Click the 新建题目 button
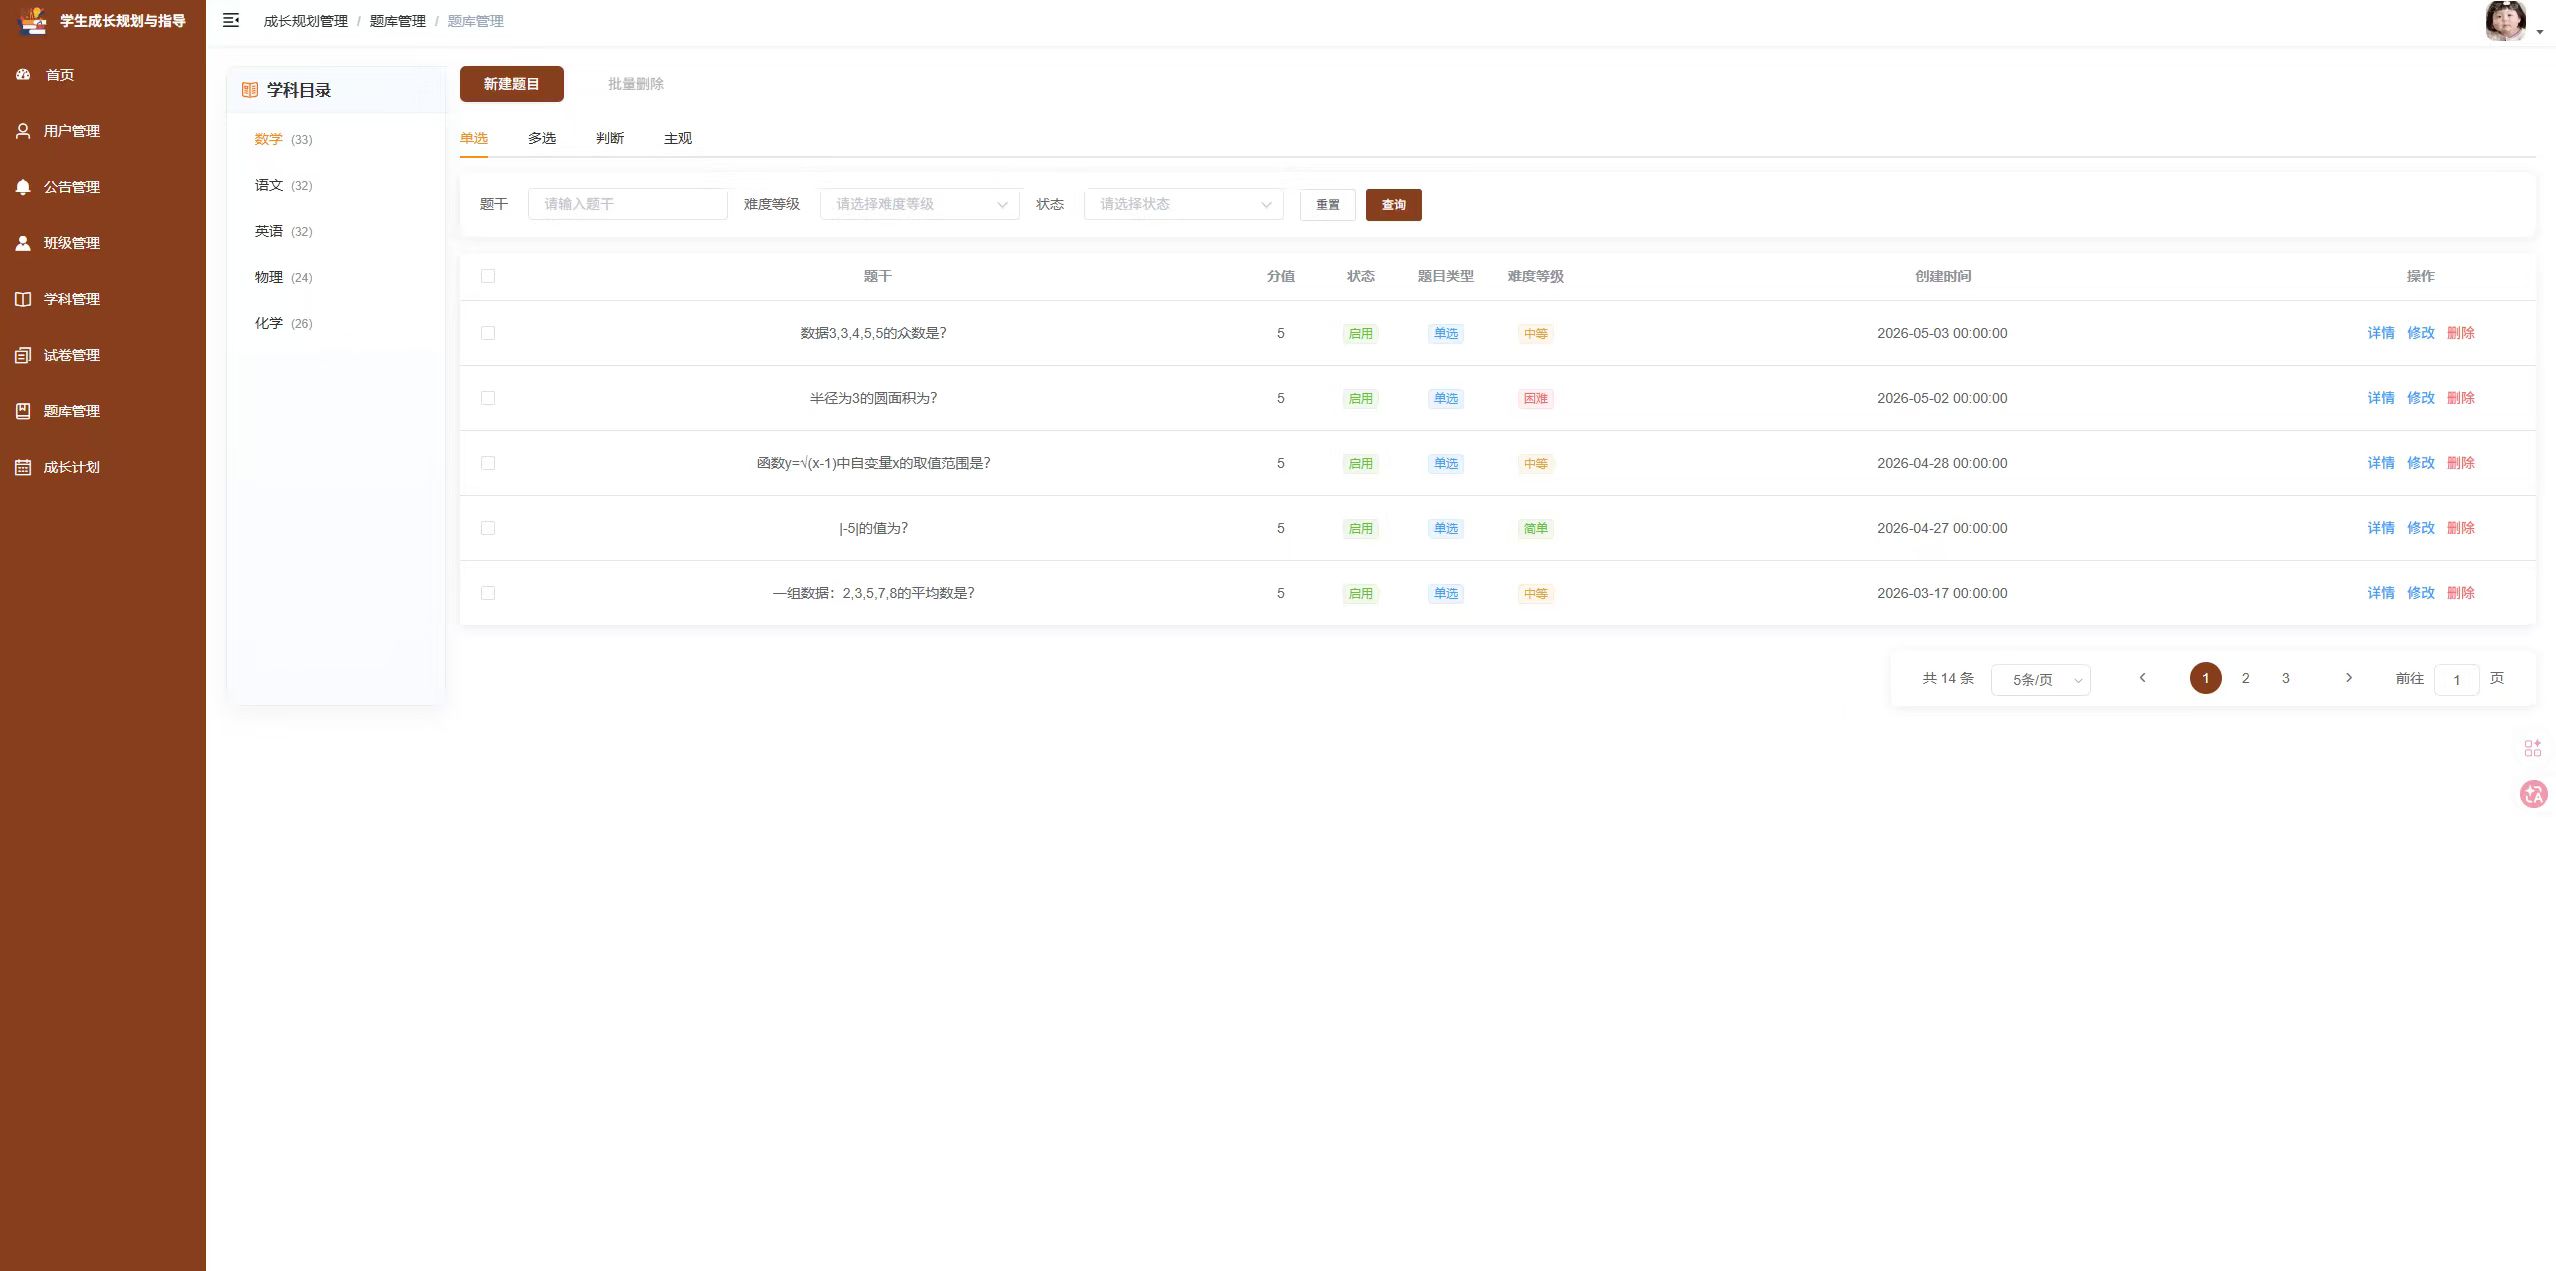Image resolution: width=2556 pixels, height=1271 pixels. 512,84
